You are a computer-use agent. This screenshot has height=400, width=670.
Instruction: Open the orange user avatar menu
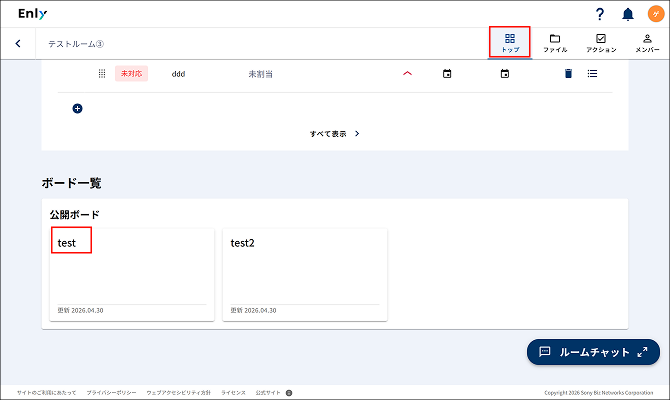pyautogui.click(x=656, y=14)
